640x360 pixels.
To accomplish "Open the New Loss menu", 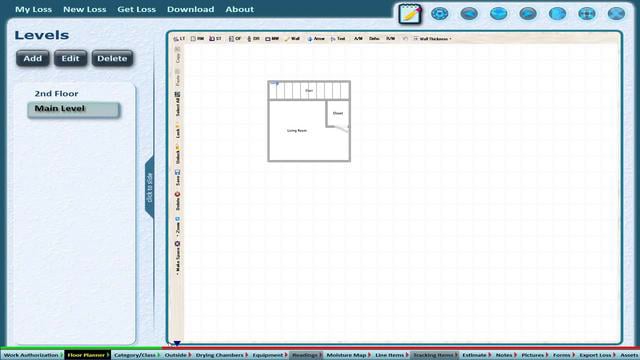I will 84,9.
